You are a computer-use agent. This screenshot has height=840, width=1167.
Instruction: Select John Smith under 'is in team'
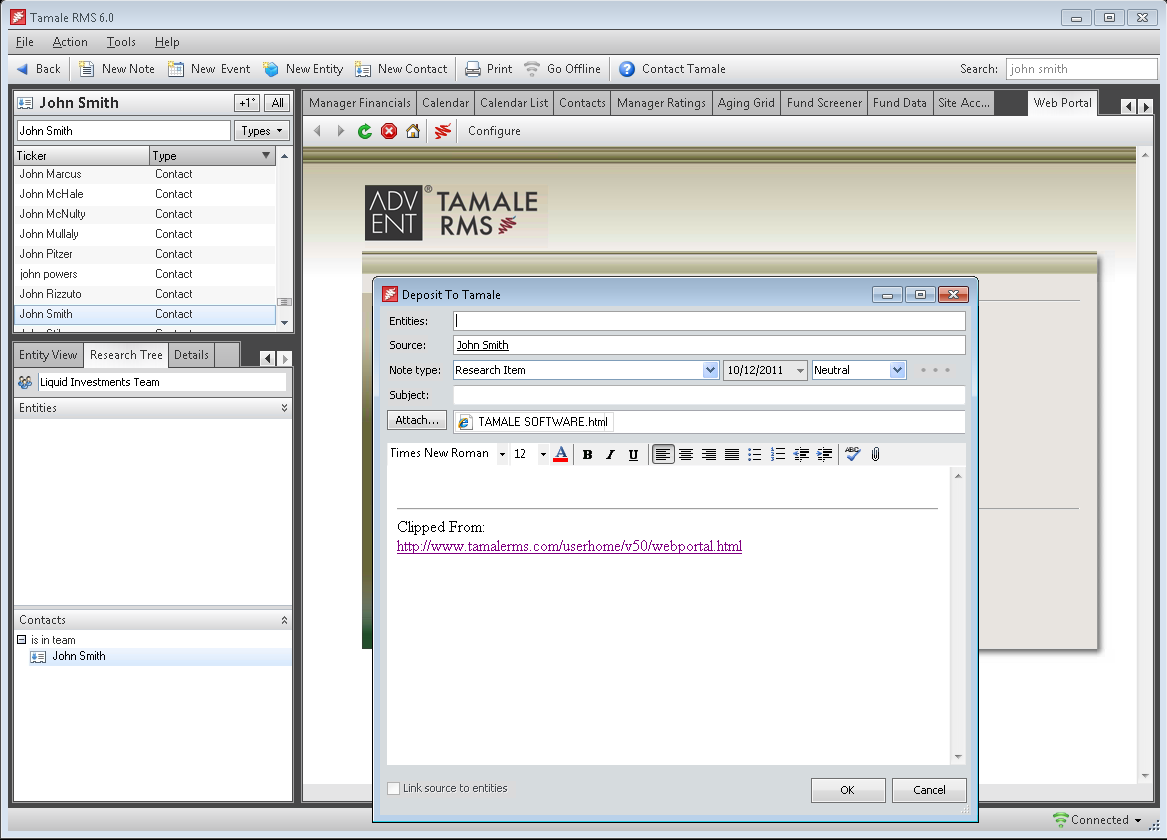[79, 657]
